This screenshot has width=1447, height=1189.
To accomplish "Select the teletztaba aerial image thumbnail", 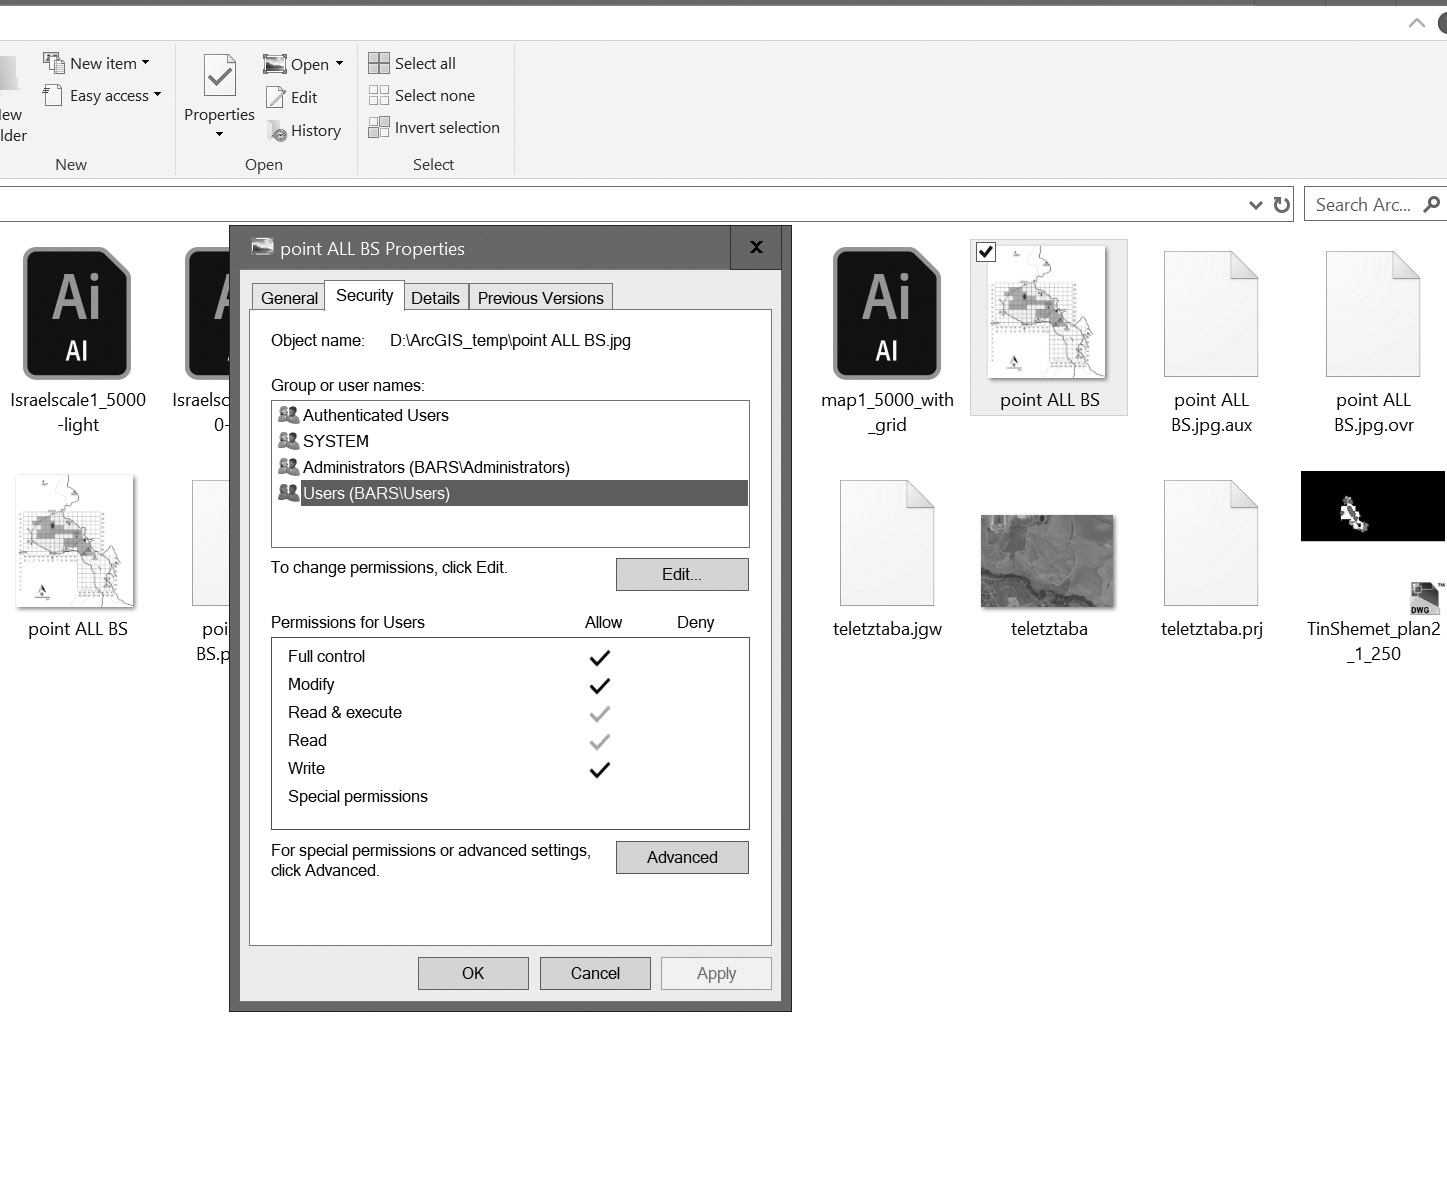I will [x=1047, y=561].
